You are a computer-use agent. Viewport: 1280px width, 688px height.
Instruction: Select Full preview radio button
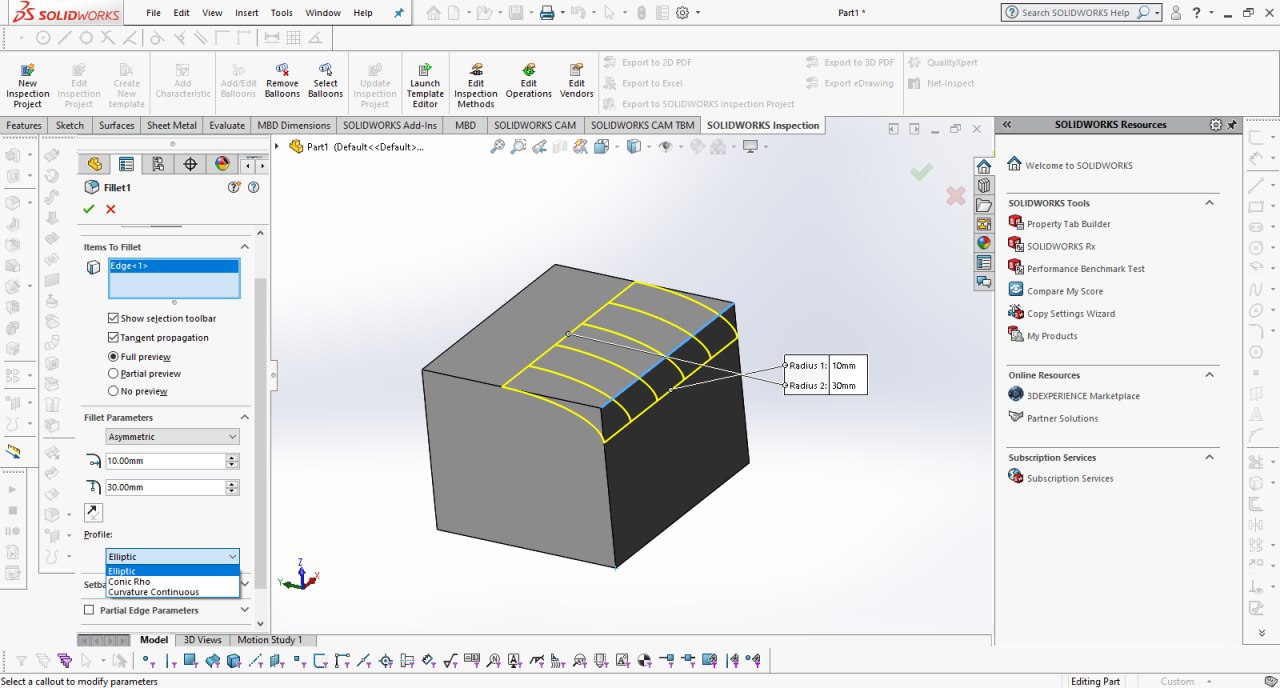113,357
